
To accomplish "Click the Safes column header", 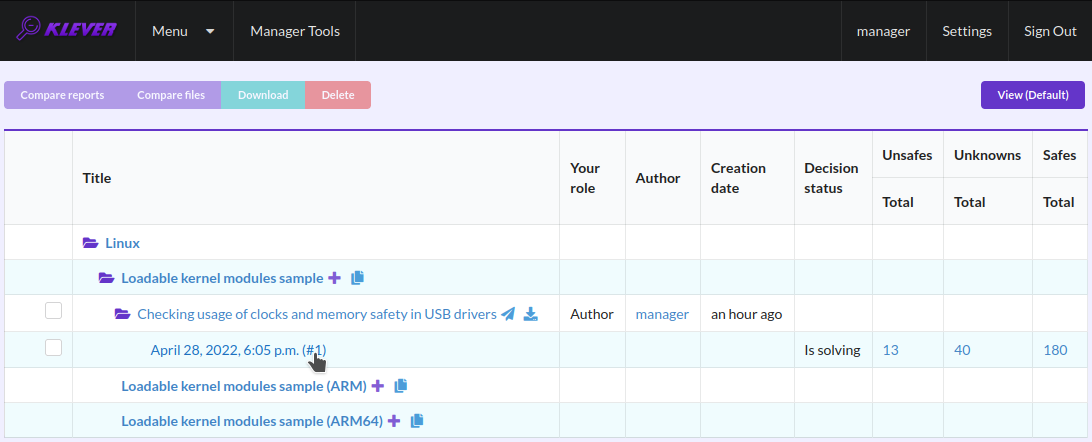I will pos(1059,155).
